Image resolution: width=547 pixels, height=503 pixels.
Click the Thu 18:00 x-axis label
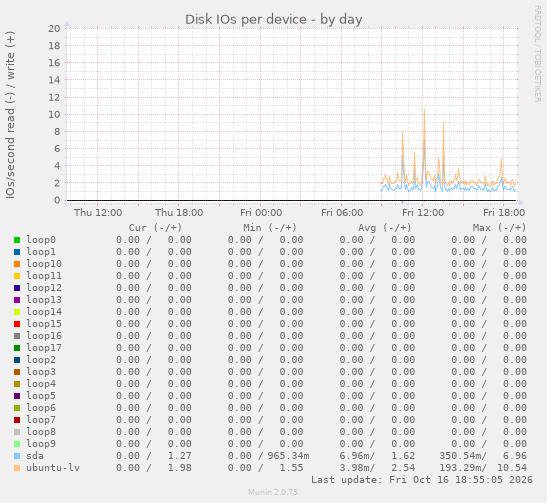click(x=179, y=213)
